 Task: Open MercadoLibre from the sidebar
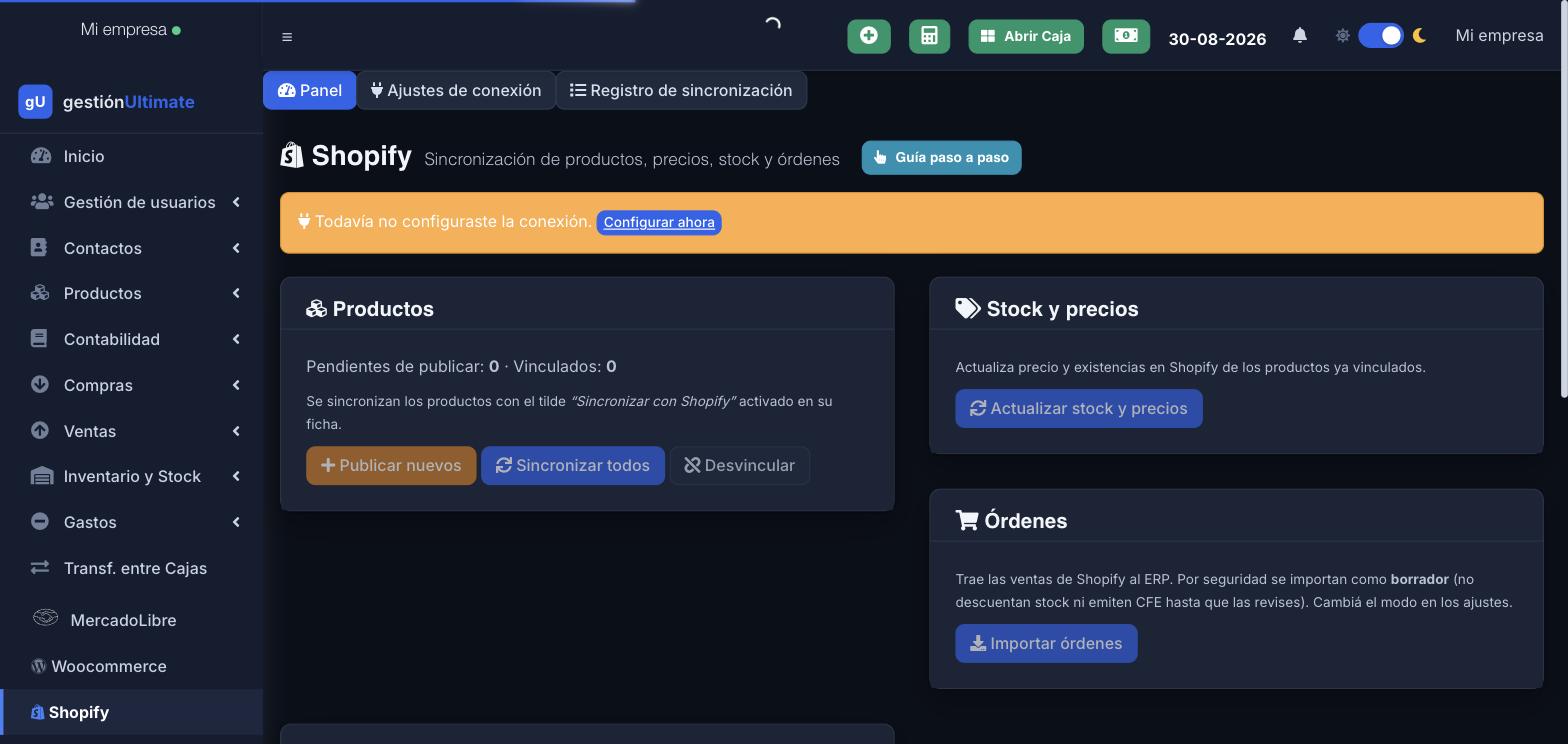click(131, 620)
